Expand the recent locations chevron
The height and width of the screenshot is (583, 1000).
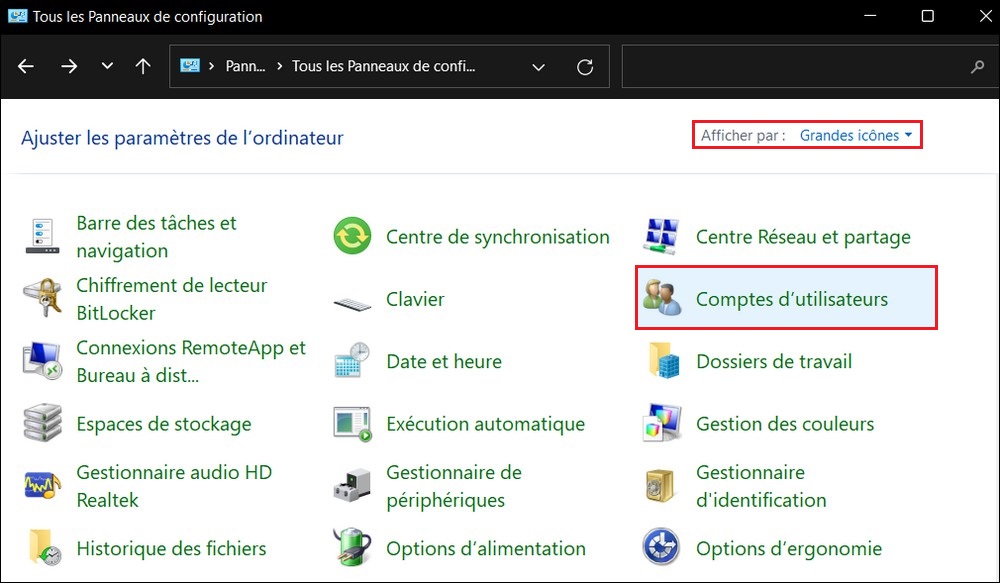(107, 67)
